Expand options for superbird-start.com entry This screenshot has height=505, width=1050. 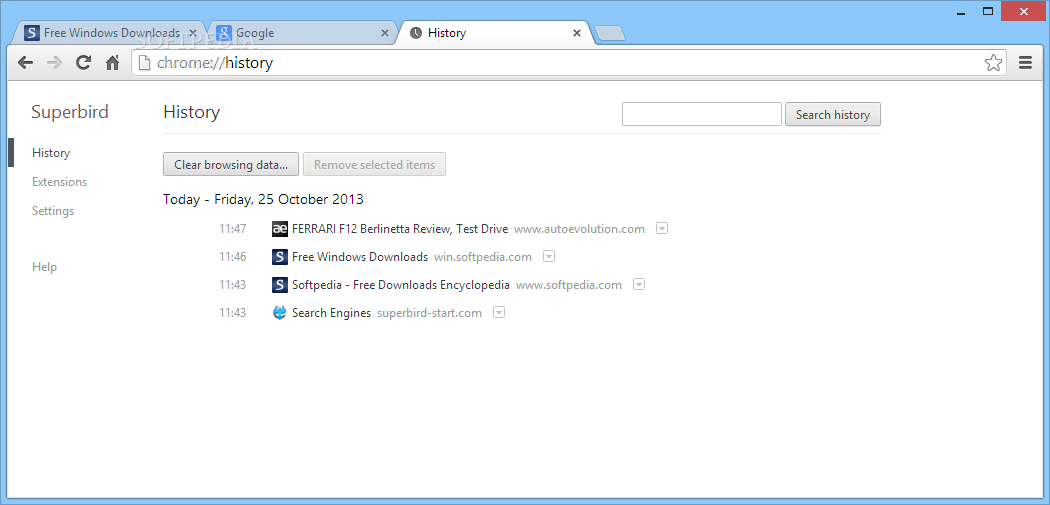coord(499,313)
